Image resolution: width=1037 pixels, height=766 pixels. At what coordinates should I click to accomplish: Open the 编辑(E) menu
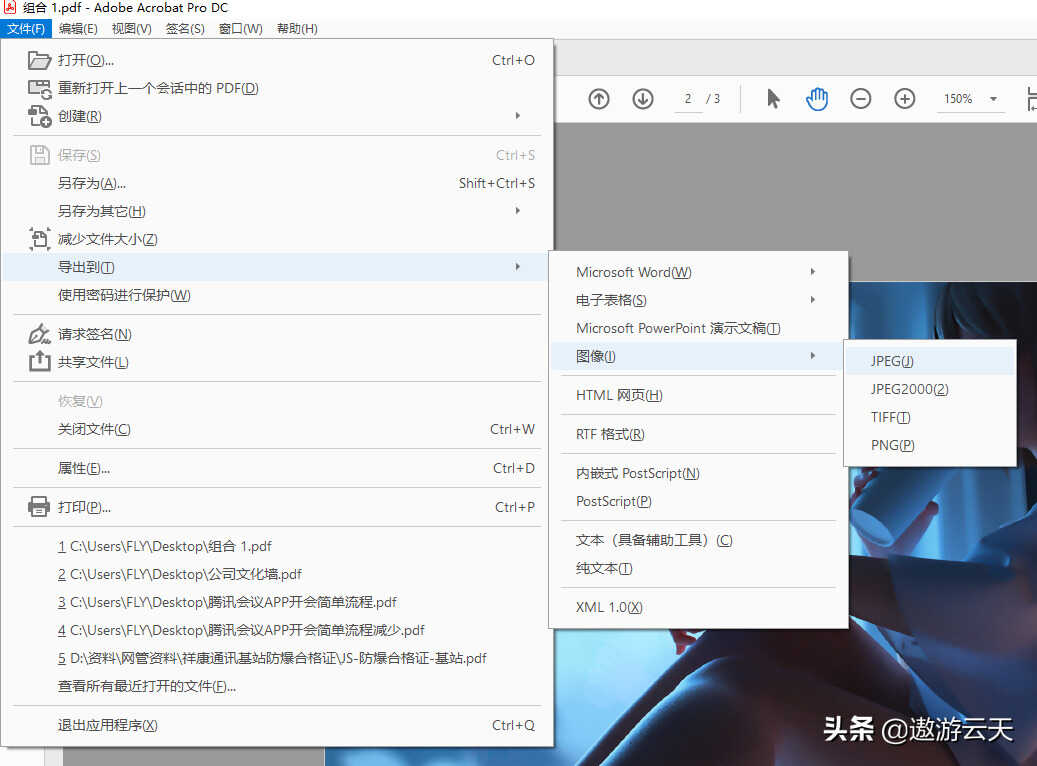[78, 28]
